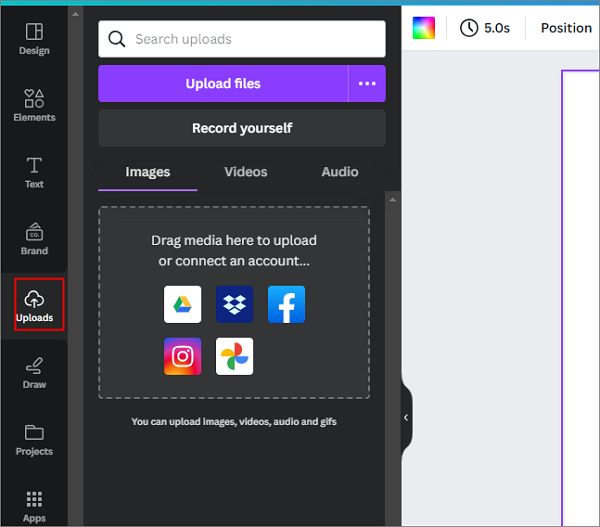The image size is (600, 527).
Task: Switch to the Images tab
Action: tap(148, 172)
